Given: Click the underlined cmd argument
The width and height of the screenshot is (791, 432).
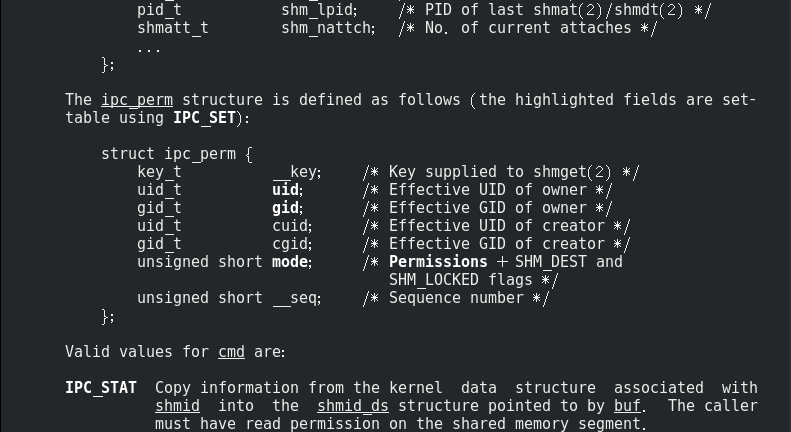Looking at the screenshot, I should 231,352.
